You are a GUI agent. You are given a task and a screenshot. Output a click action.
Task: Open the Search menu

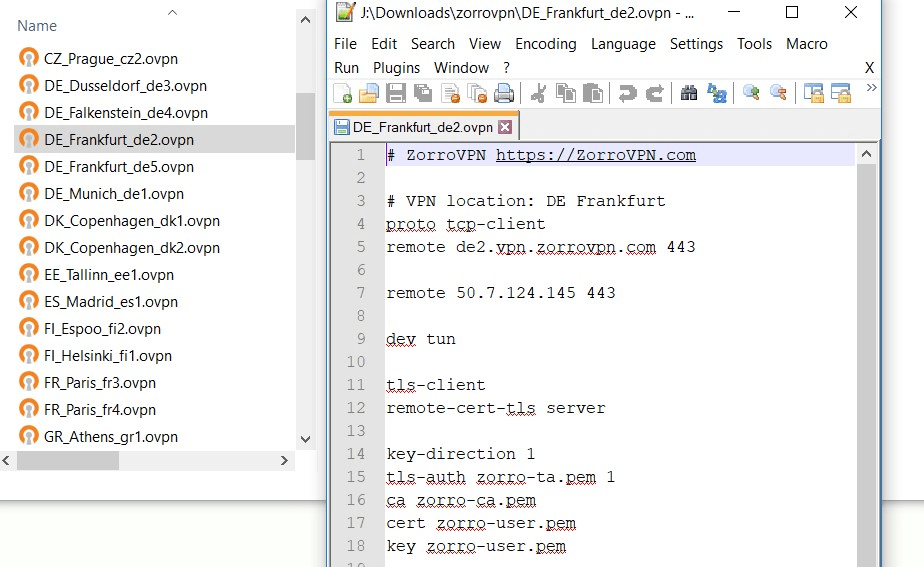(433, 44)
